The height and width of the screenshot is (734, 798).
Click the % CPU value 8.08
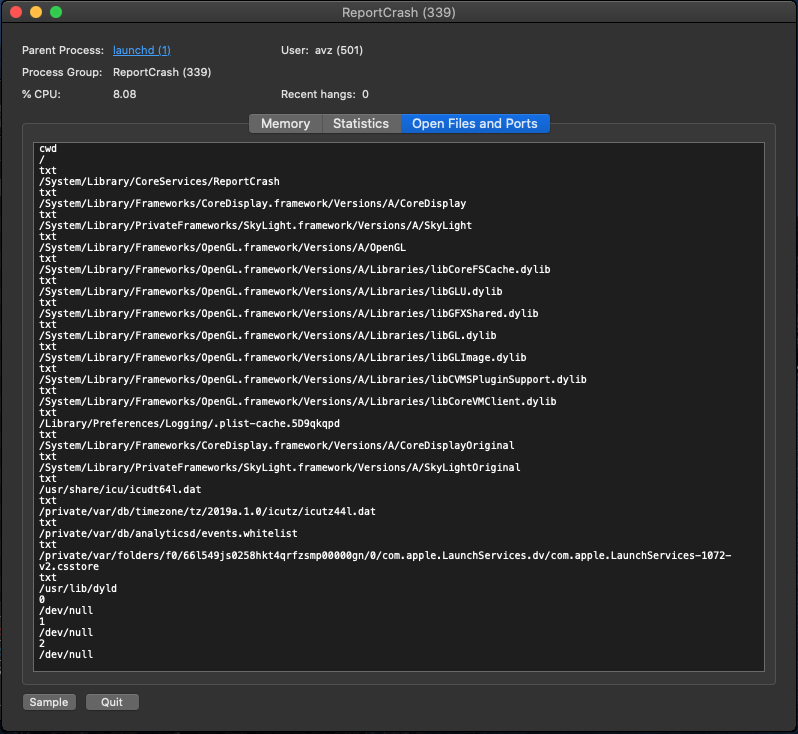(125, 94)
